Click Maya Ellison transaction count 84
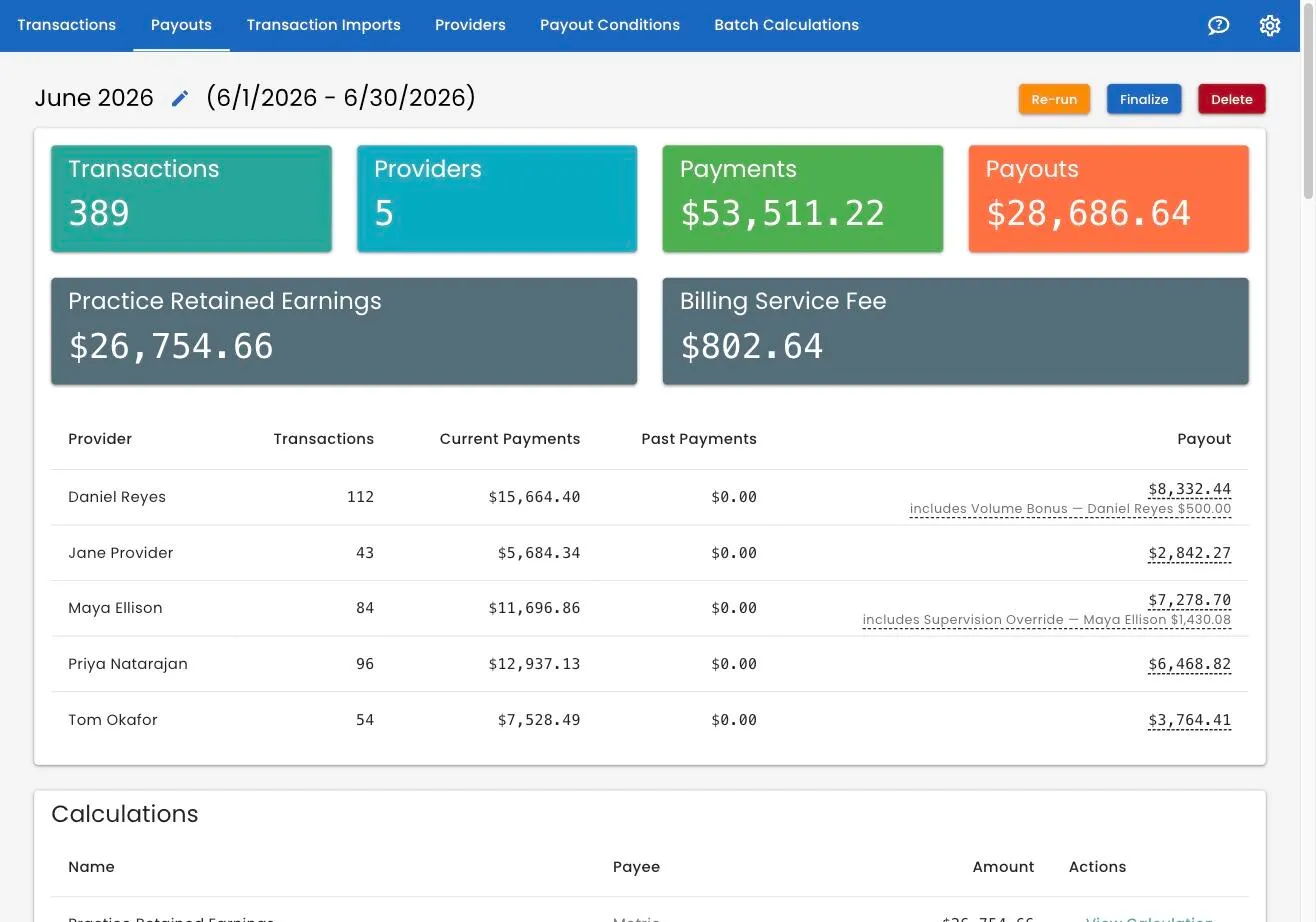The height and width of the screenshot is (922, 1316). pyautogui.click(x=365, y=608)
